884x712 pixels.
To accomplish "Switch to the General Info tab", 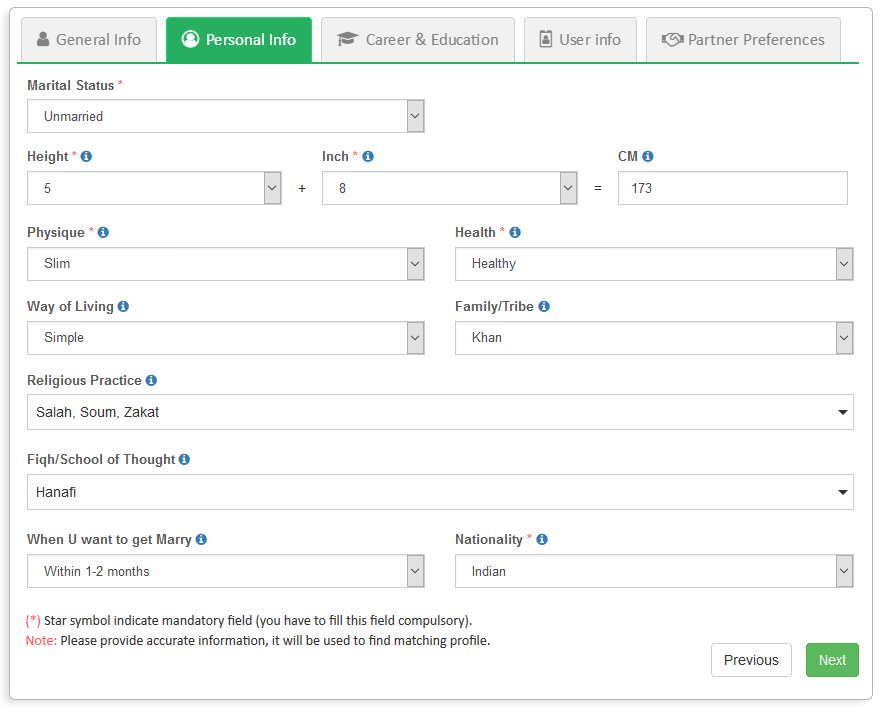I will 89,40.
